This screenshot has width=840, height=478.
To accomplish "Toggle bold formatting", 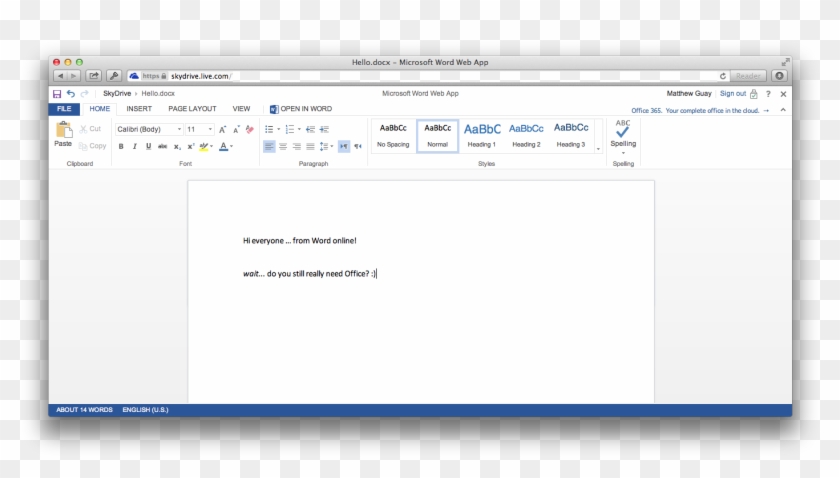I will [x=121, y=146].
